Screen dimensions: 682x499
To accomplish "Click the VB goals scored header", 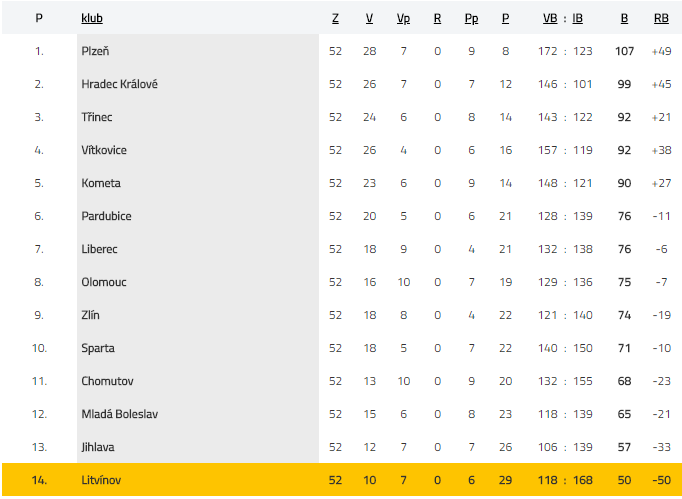I will pyautogui.click(x=550, y=18).
